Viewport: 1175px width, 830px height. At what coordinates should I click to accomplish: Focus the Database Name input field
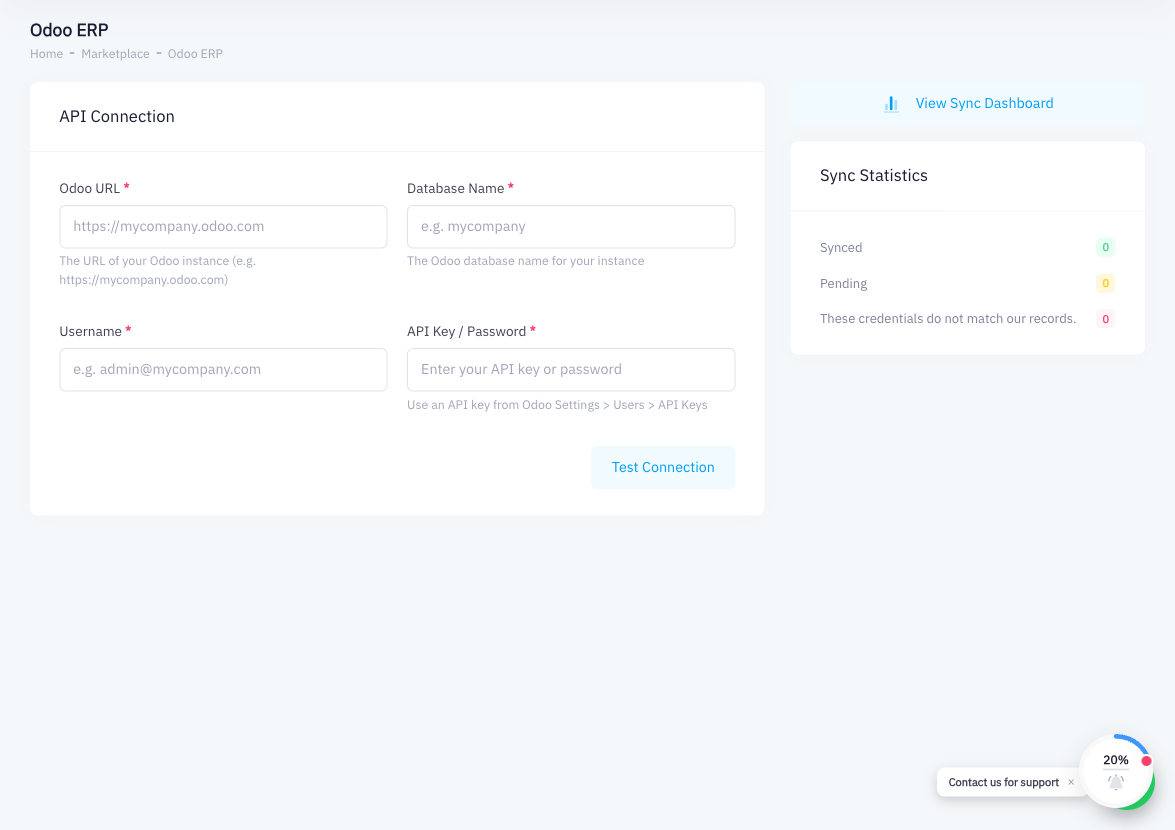tap(571, 227)
